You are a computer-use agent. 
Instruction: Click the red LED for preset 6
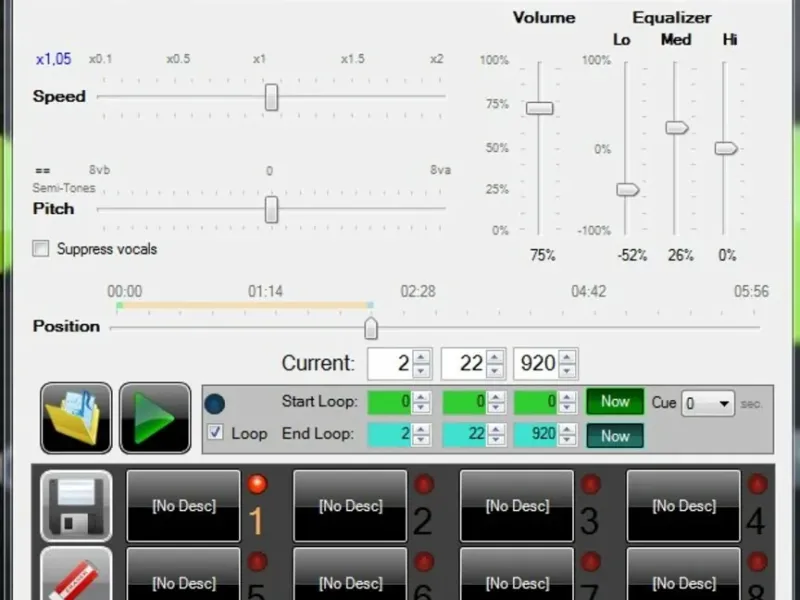point(423,561)
